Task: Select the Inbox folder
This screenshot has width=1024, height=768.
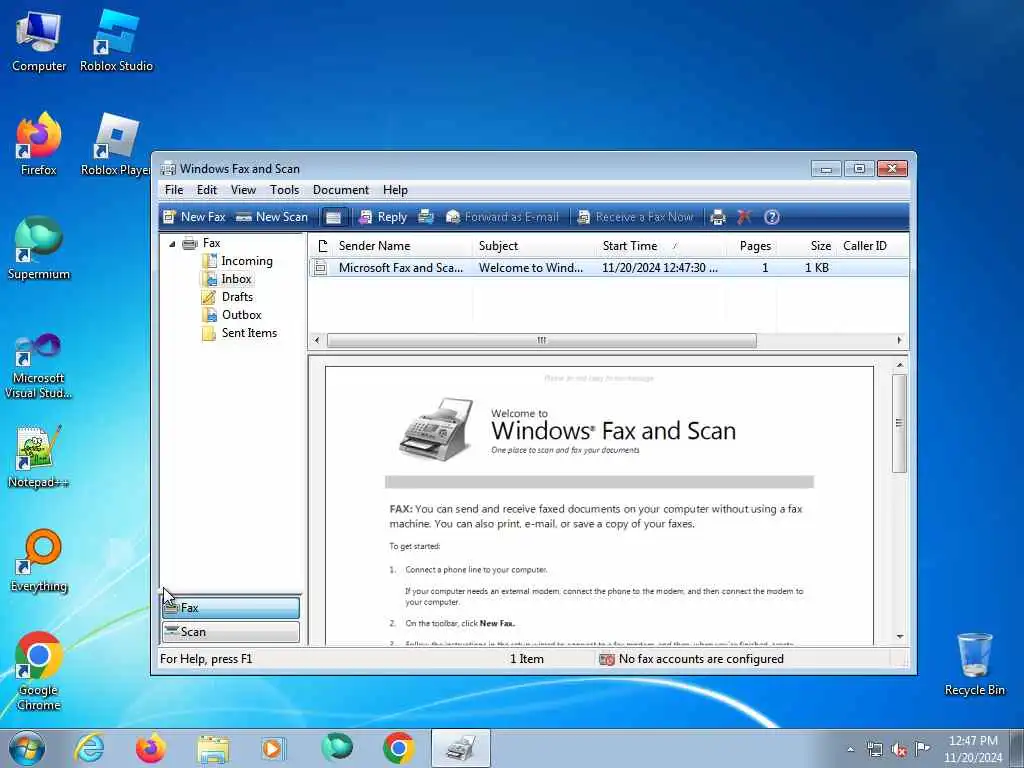Action: click(236, 279)
